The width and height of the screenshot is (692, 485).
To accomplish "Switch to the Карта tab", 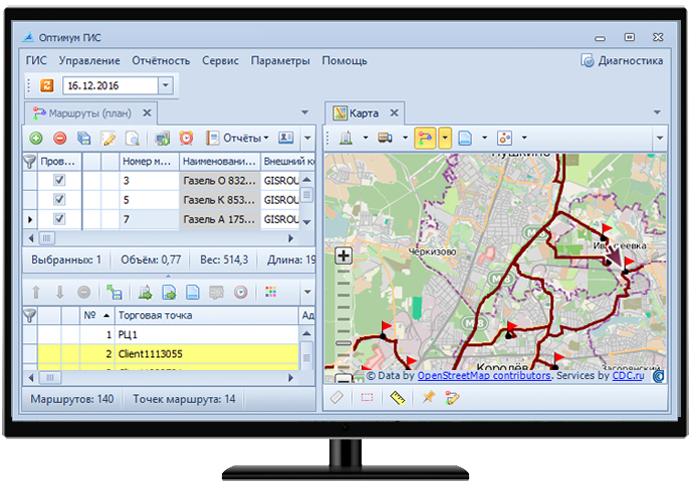I will point(364,113).
